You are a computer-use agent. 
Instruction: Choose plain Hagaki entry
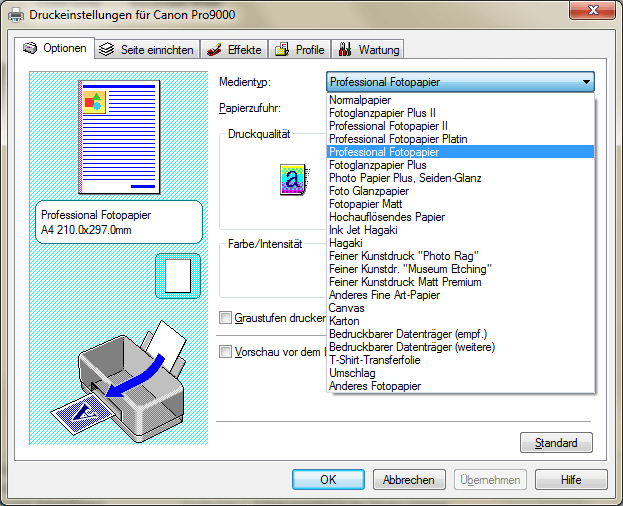tap(460, 243)
